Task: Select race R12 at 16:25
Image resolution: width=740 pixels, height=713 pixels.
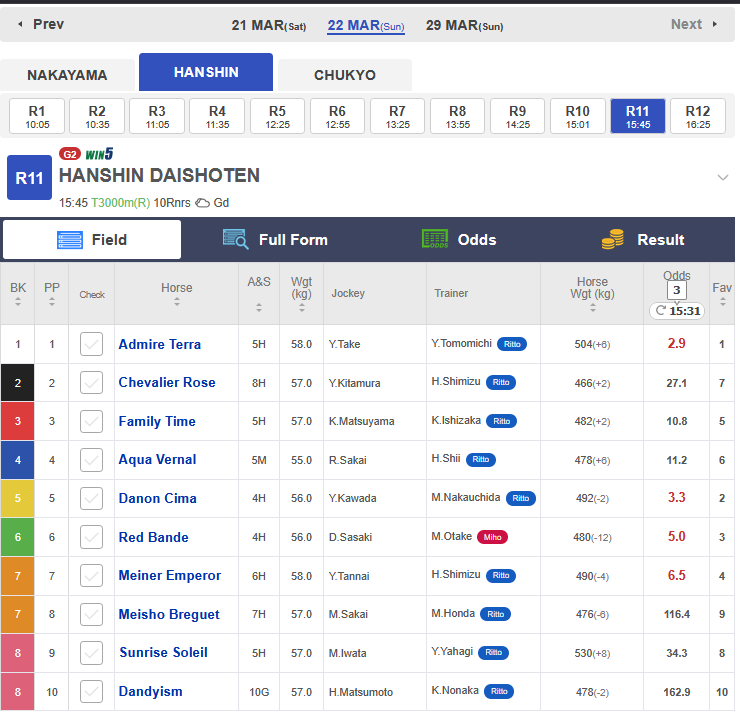Action: (698, 116)
